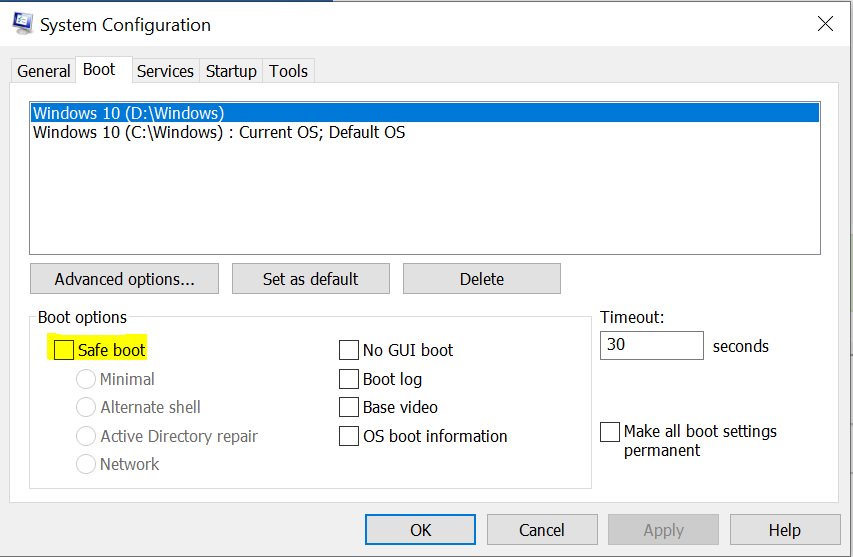Select the Tools tab
The width and height of the screenshot is (853, 557).
pyautogui.click(x=289, y=71)
